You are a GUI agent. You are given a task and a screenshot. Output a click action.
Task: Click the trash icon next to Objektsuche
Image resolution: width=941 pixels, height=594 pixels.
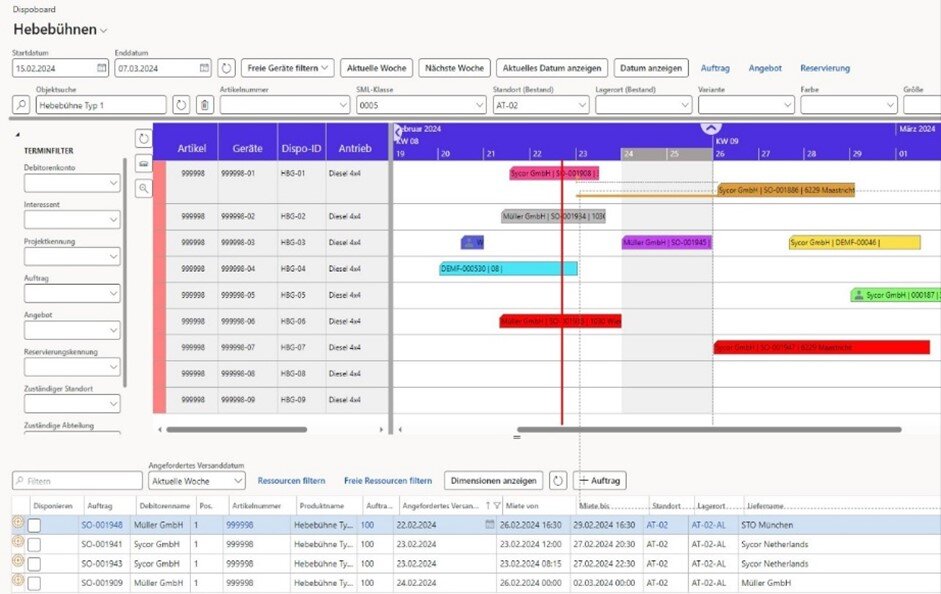pos(204,105)
